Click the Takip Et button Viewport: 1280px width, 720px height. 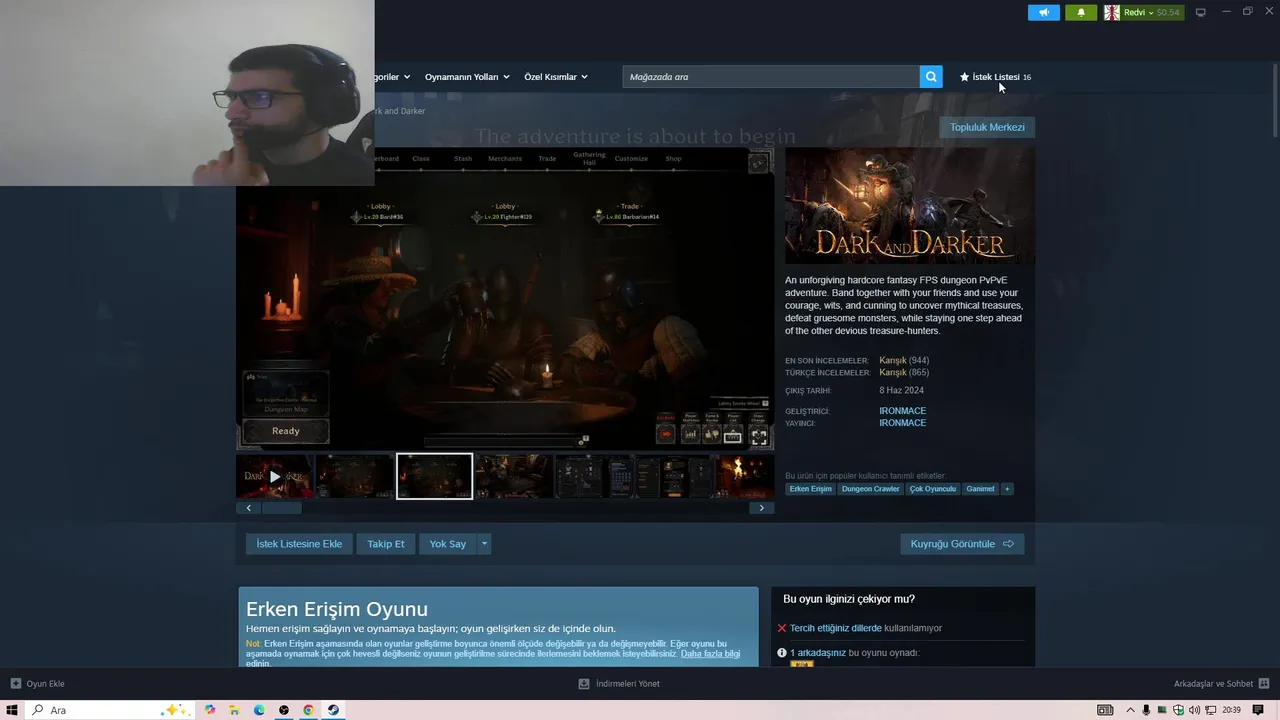(386, 544)
